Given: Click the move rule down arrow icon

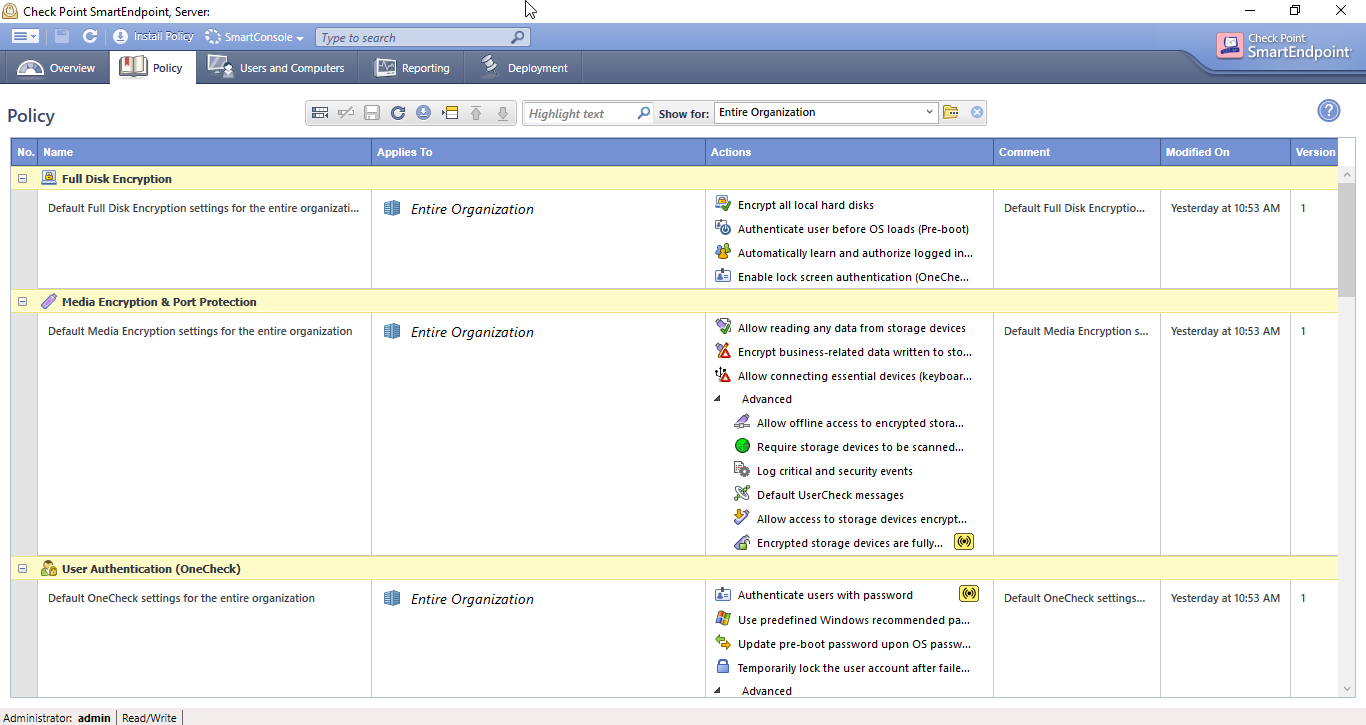Looking at the screenshot, I should (503, 113).
